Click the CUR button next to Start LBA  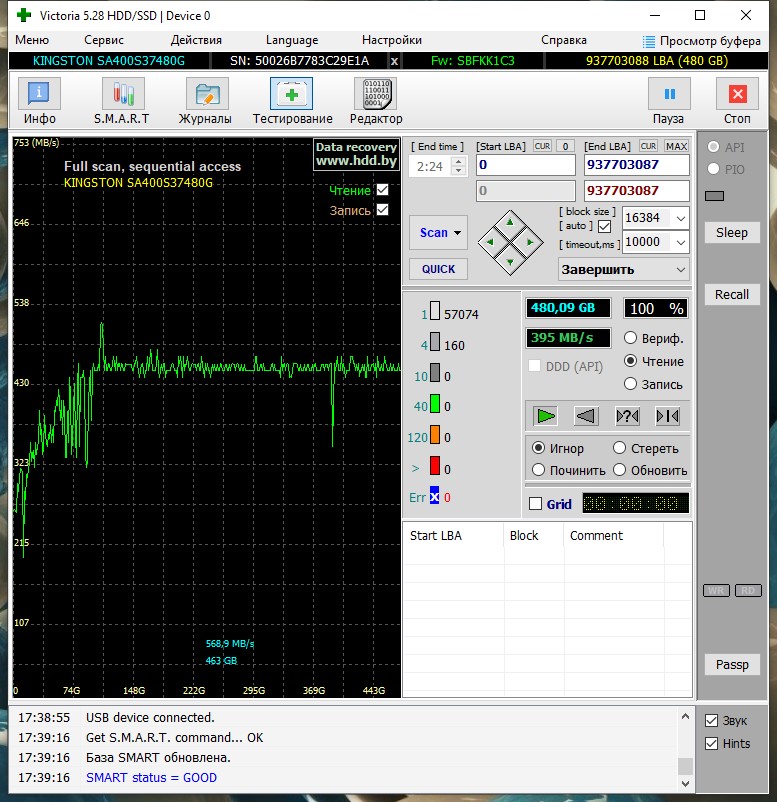pos(542,146)
